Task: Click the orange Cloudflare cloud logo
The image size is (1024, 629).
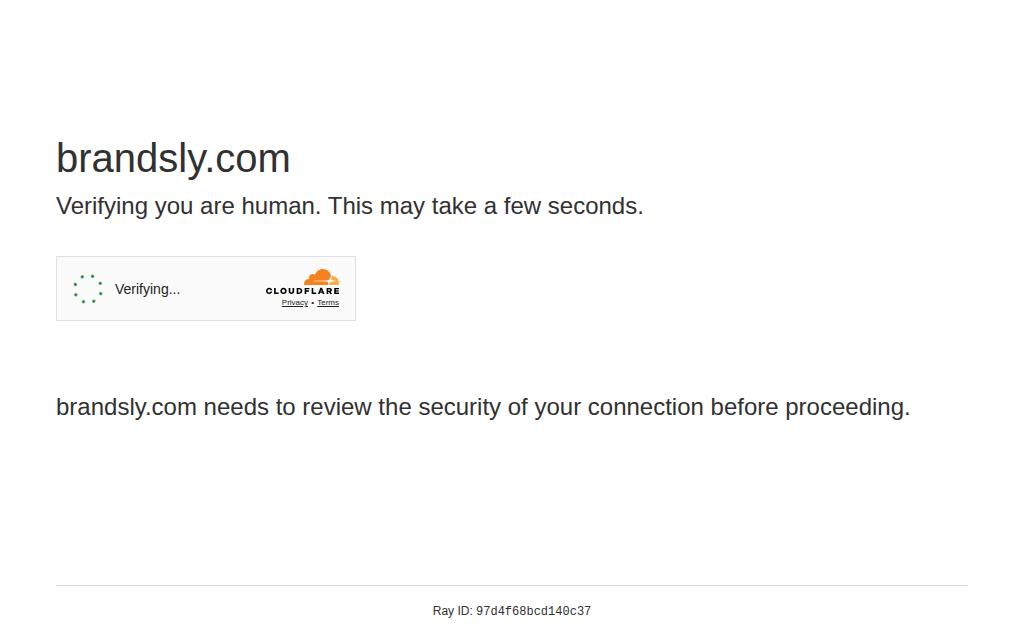Action: [x=321, y=277]
